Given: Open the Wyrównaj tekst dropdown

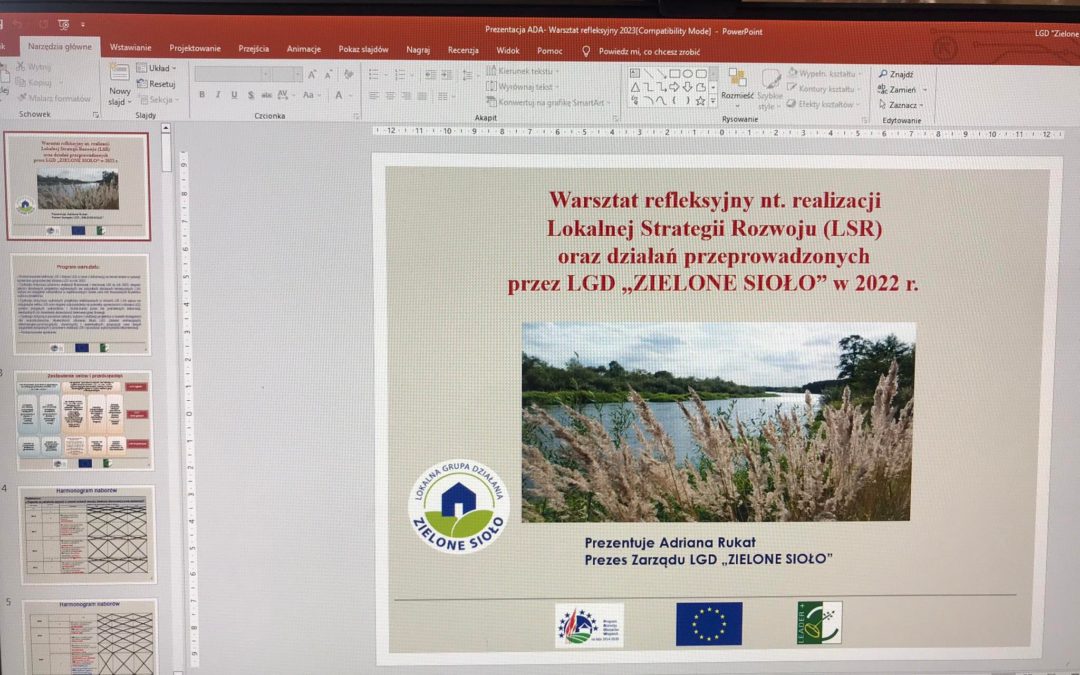Looking at the screenshot, I should (x=522, y=87).
